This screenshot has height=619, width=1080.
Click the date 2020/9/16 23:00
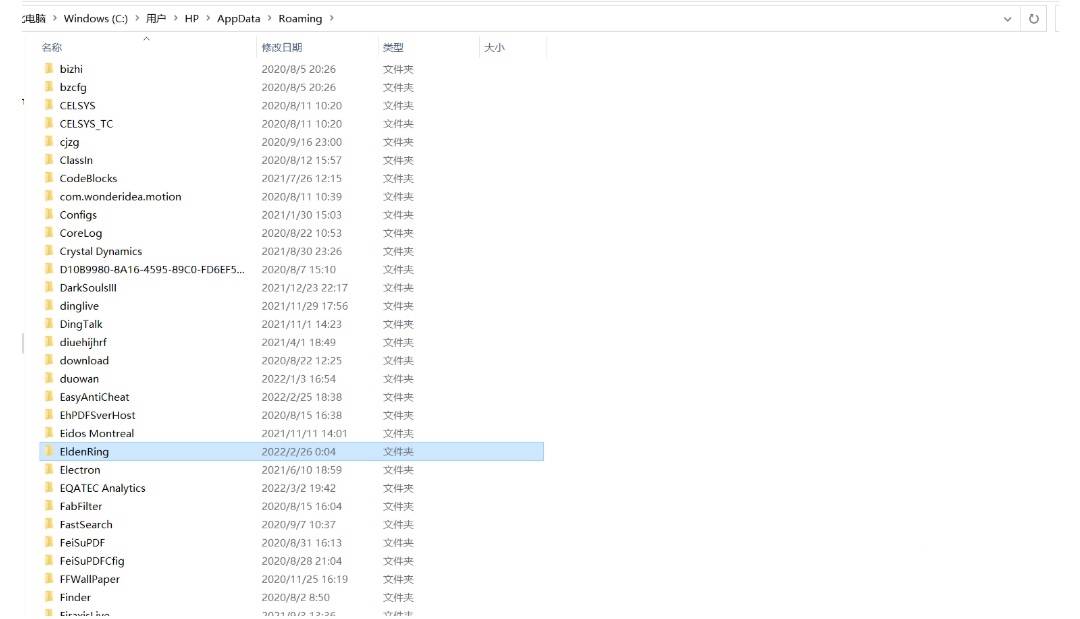click(x=301, y=142)
